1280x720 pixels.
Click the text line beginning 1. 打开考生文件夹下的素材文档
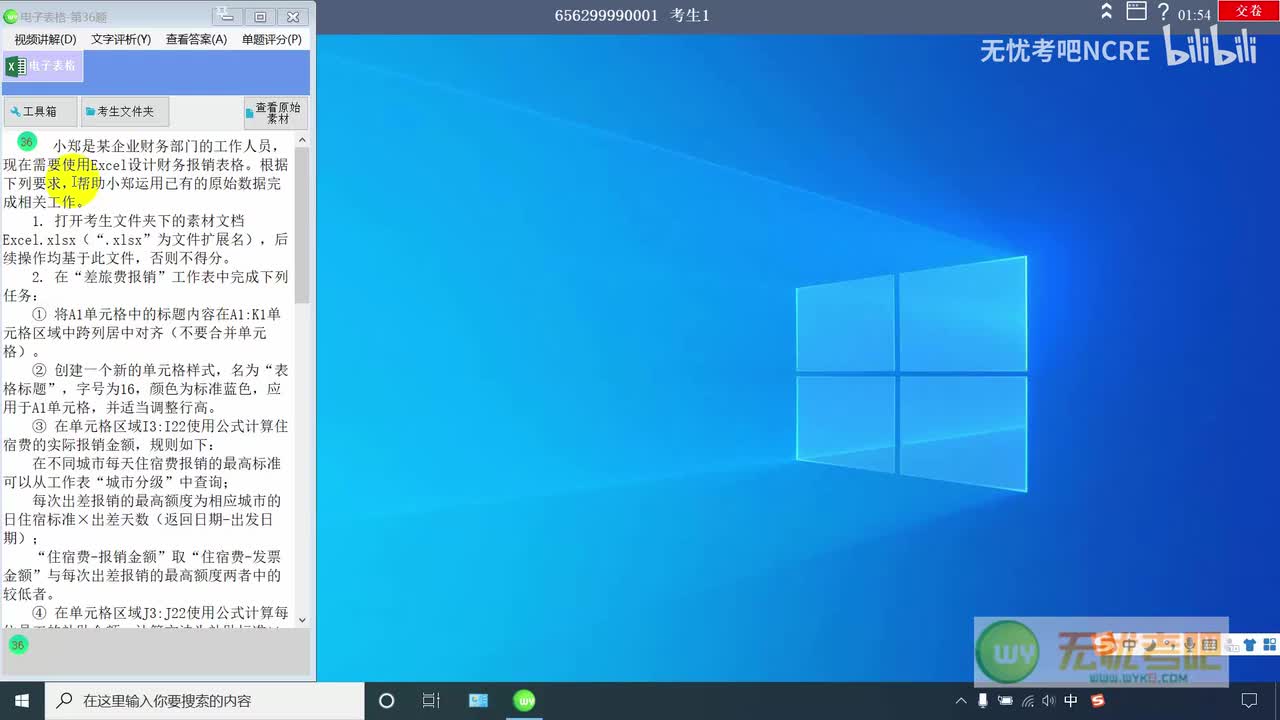[138, 221]
